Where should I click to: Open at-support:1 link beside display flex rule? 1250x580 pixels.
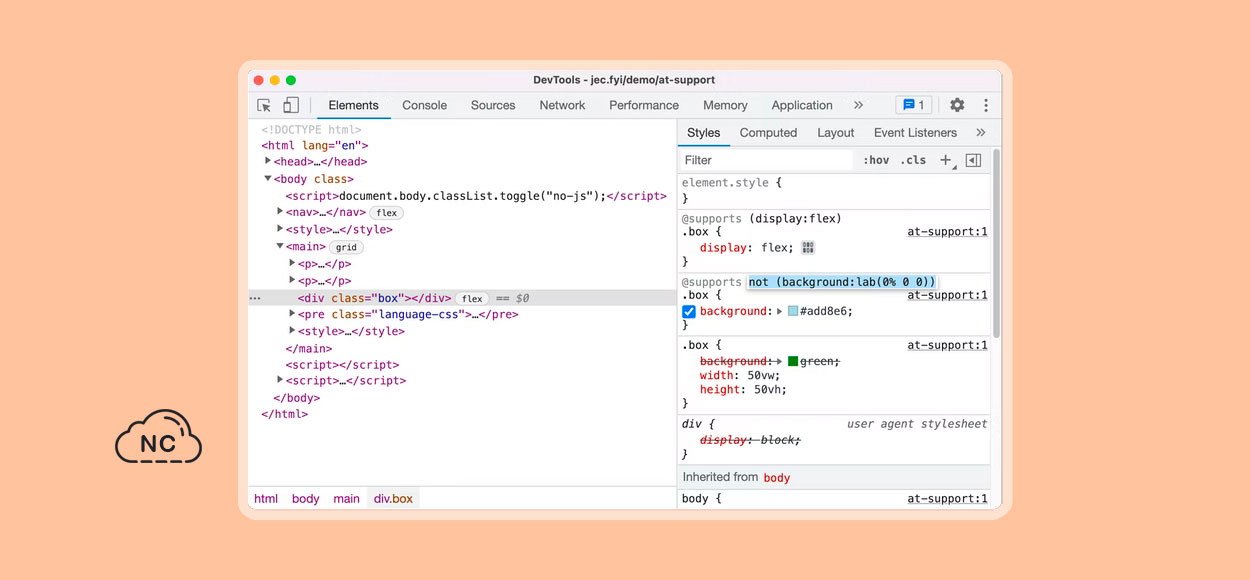[x=947, y=231]
